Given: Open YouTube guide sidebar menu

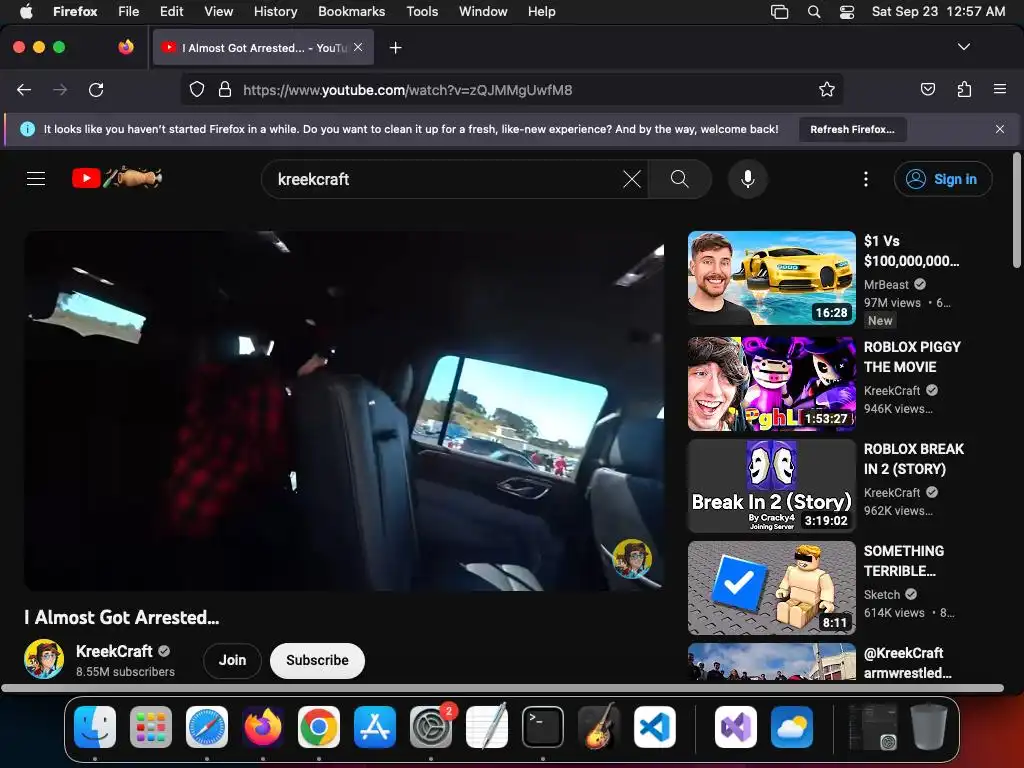Looking at the screenshot, I should pos(36,178).
